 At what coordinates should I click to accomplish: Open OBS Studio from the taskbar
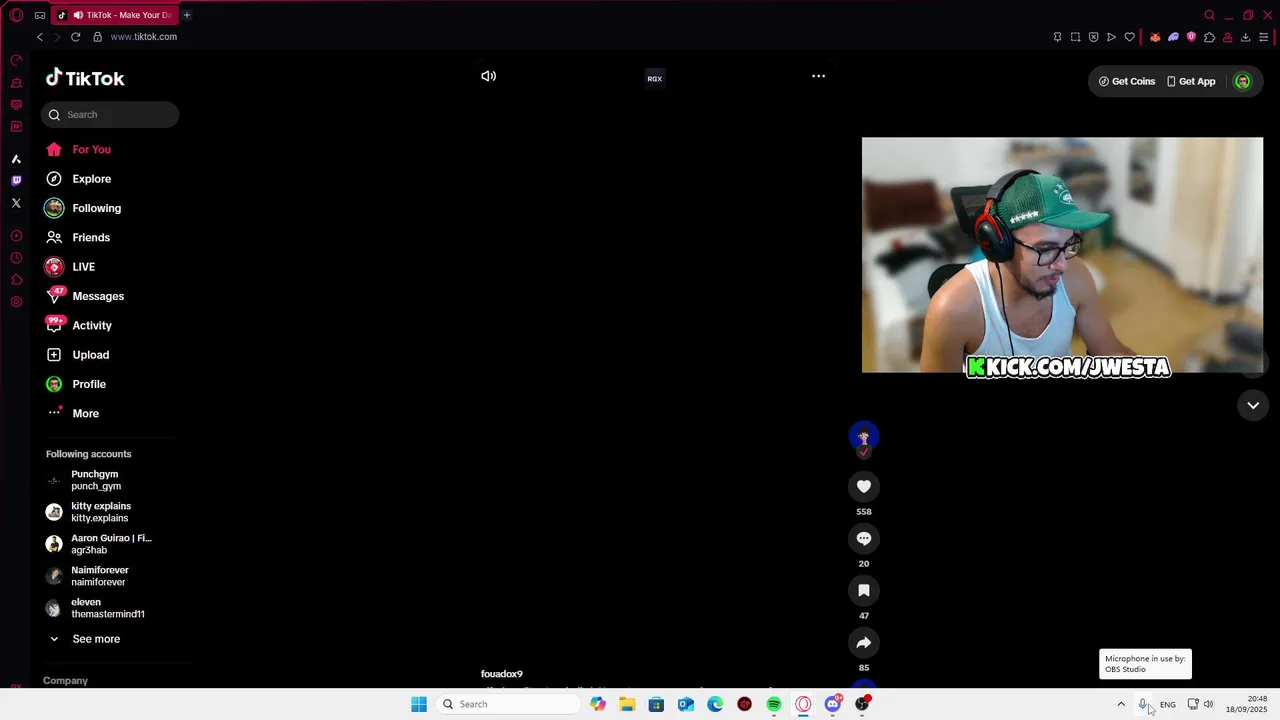click(x=862, y=704)
